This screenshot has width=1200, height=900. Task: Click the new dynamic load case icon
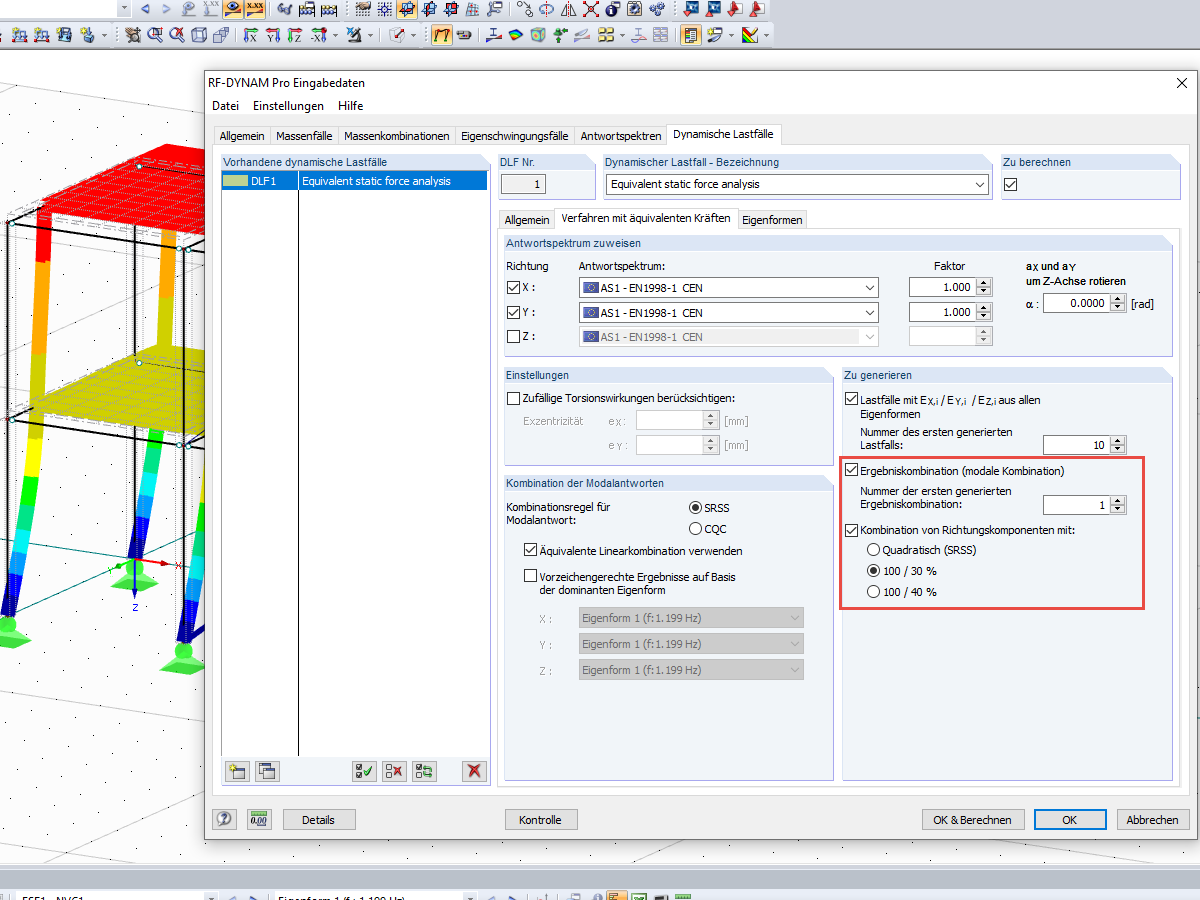(x=237, y=771)
